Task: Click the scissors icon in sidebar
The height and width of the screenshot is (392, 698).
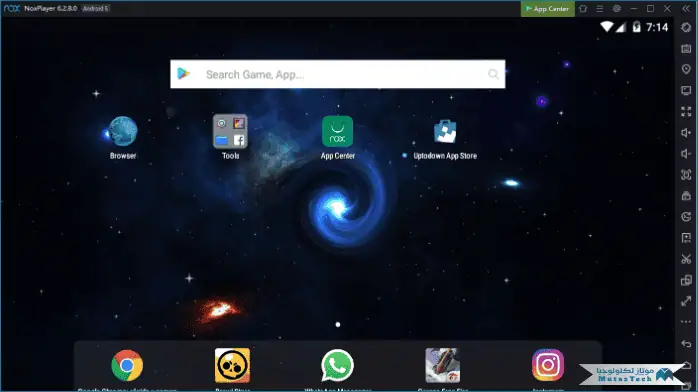Action: (686, 259)
